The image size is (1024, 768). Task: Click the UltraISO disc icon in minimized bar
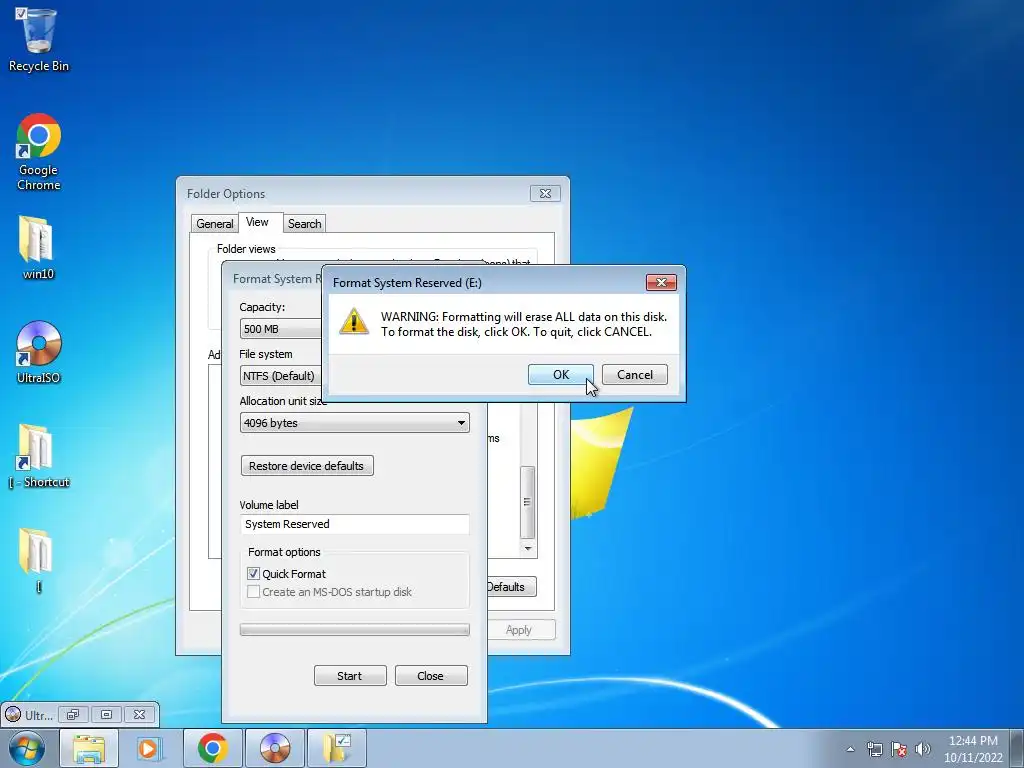click(13, 714)
